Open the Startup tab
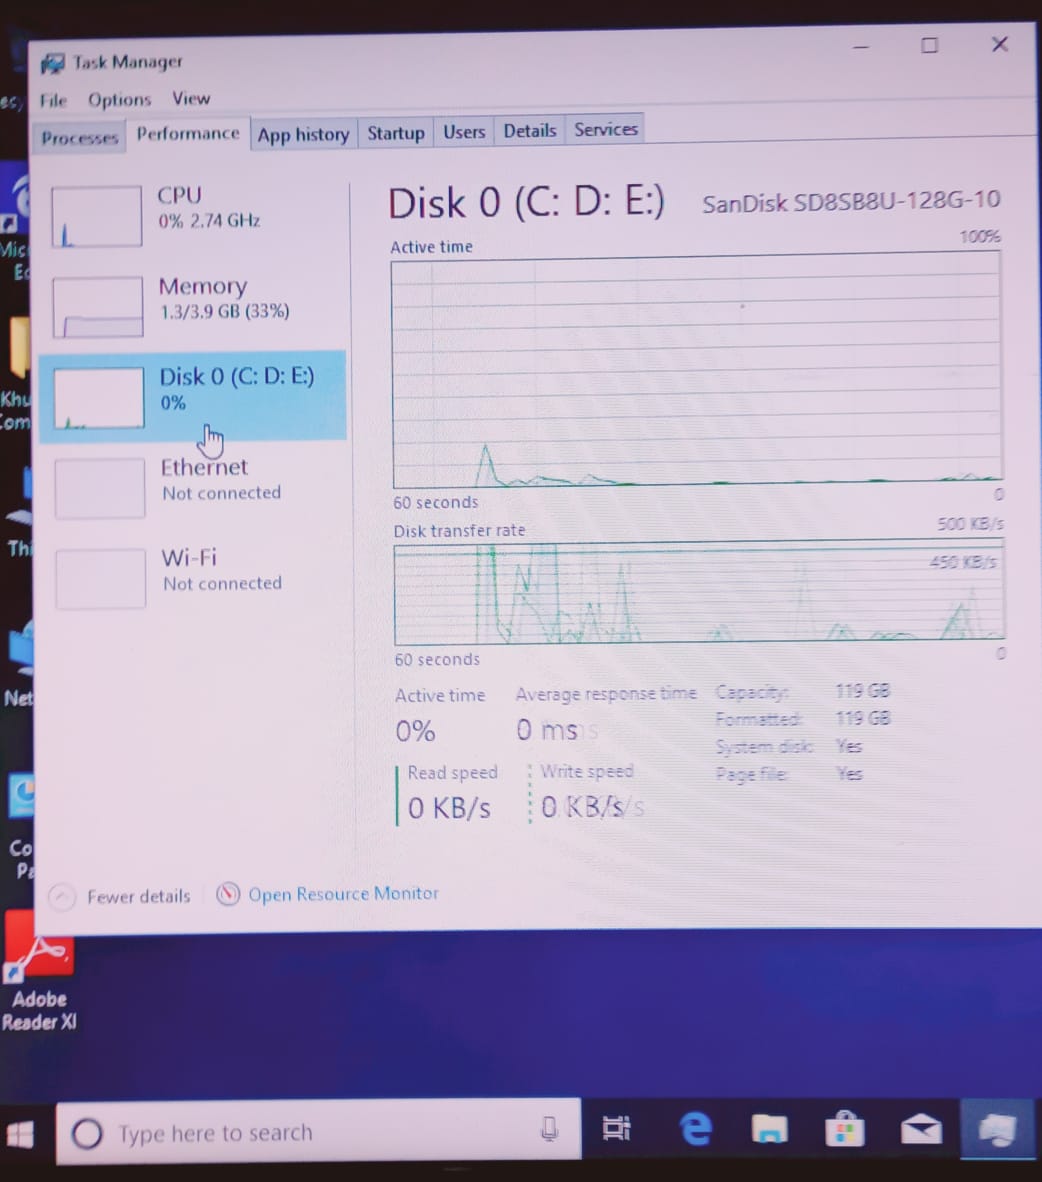This screenshot has height=1182, width=1042. [395, 133]
